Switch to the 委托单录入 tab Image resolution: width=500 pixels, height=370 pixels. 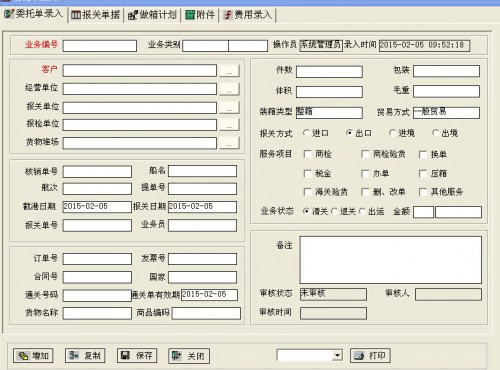(x=34, y=14)
